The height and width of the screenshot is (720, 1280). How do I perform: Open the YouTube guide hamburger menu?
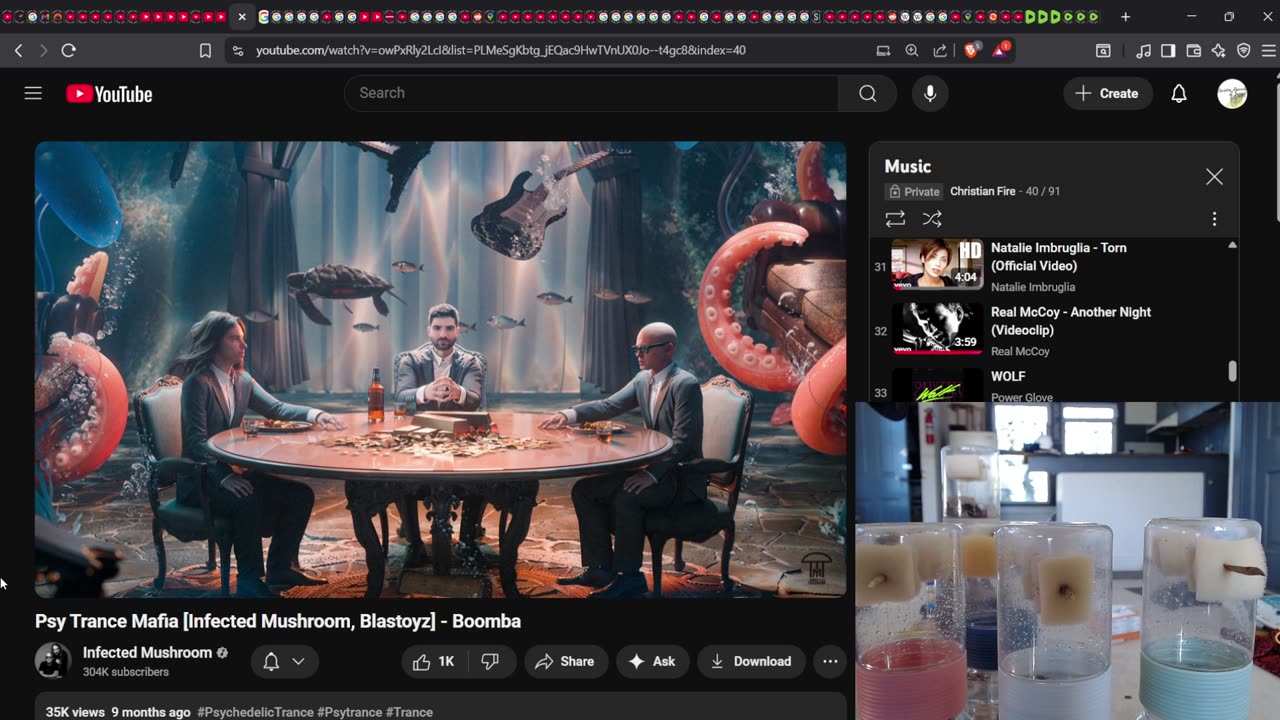click(33, 93)
